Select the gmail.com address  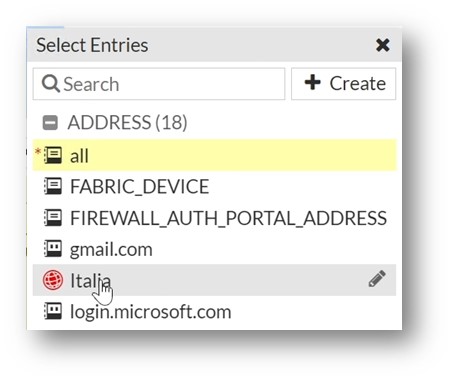(x=214, y=249)
